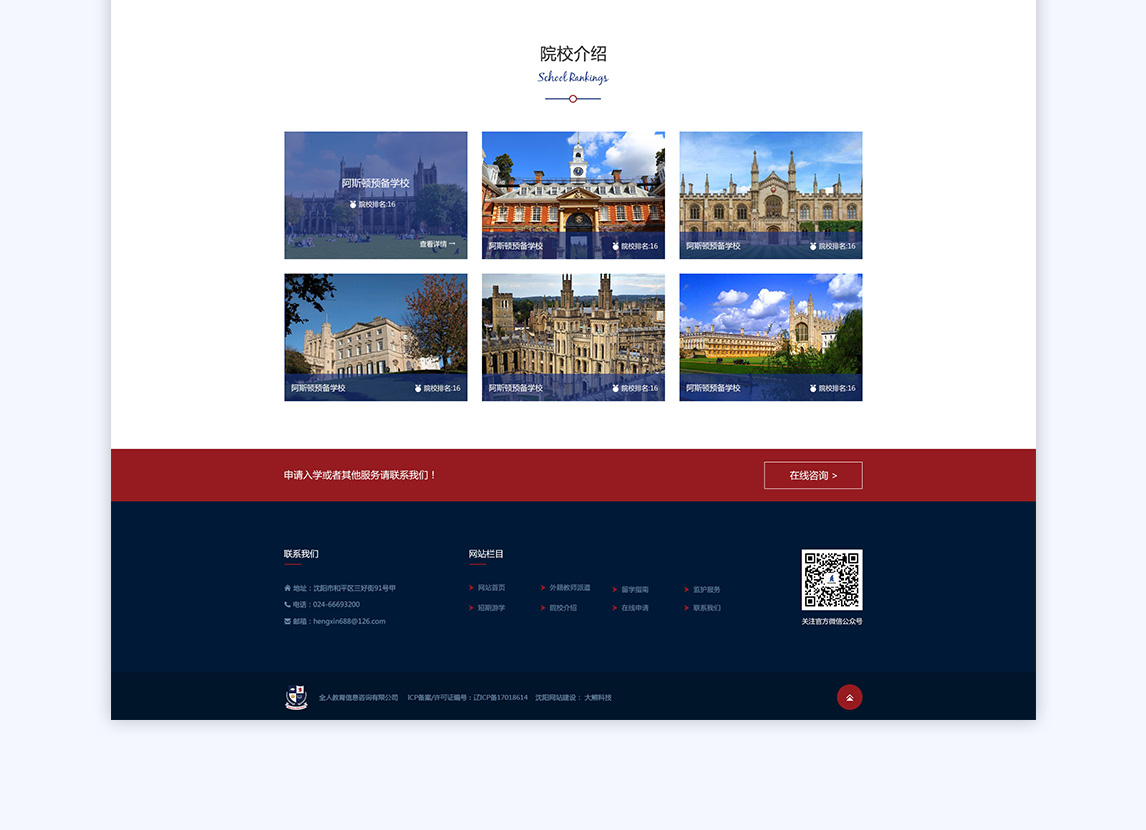The image size is (1146, 830).
Task: Navigate to 短期游学 in the footer
Action: (491, 608)
